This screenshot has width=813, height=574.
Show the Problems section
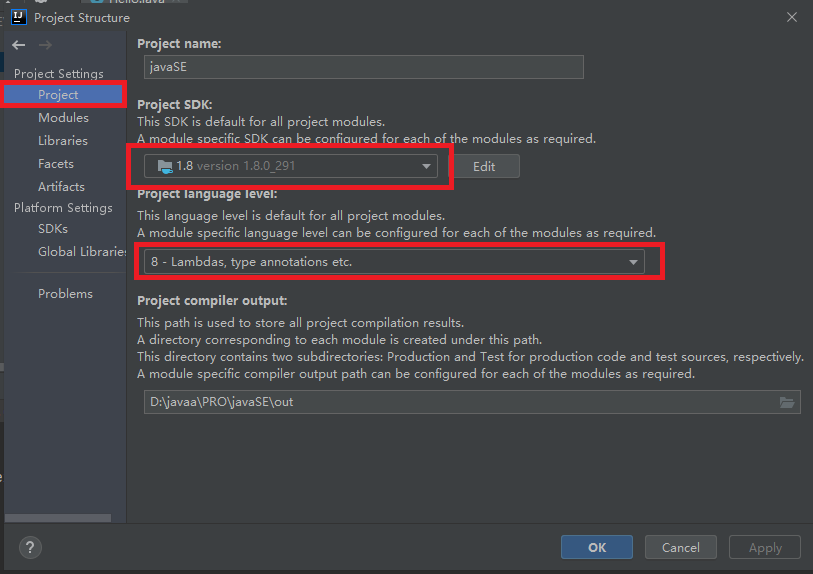click(65, 294)
